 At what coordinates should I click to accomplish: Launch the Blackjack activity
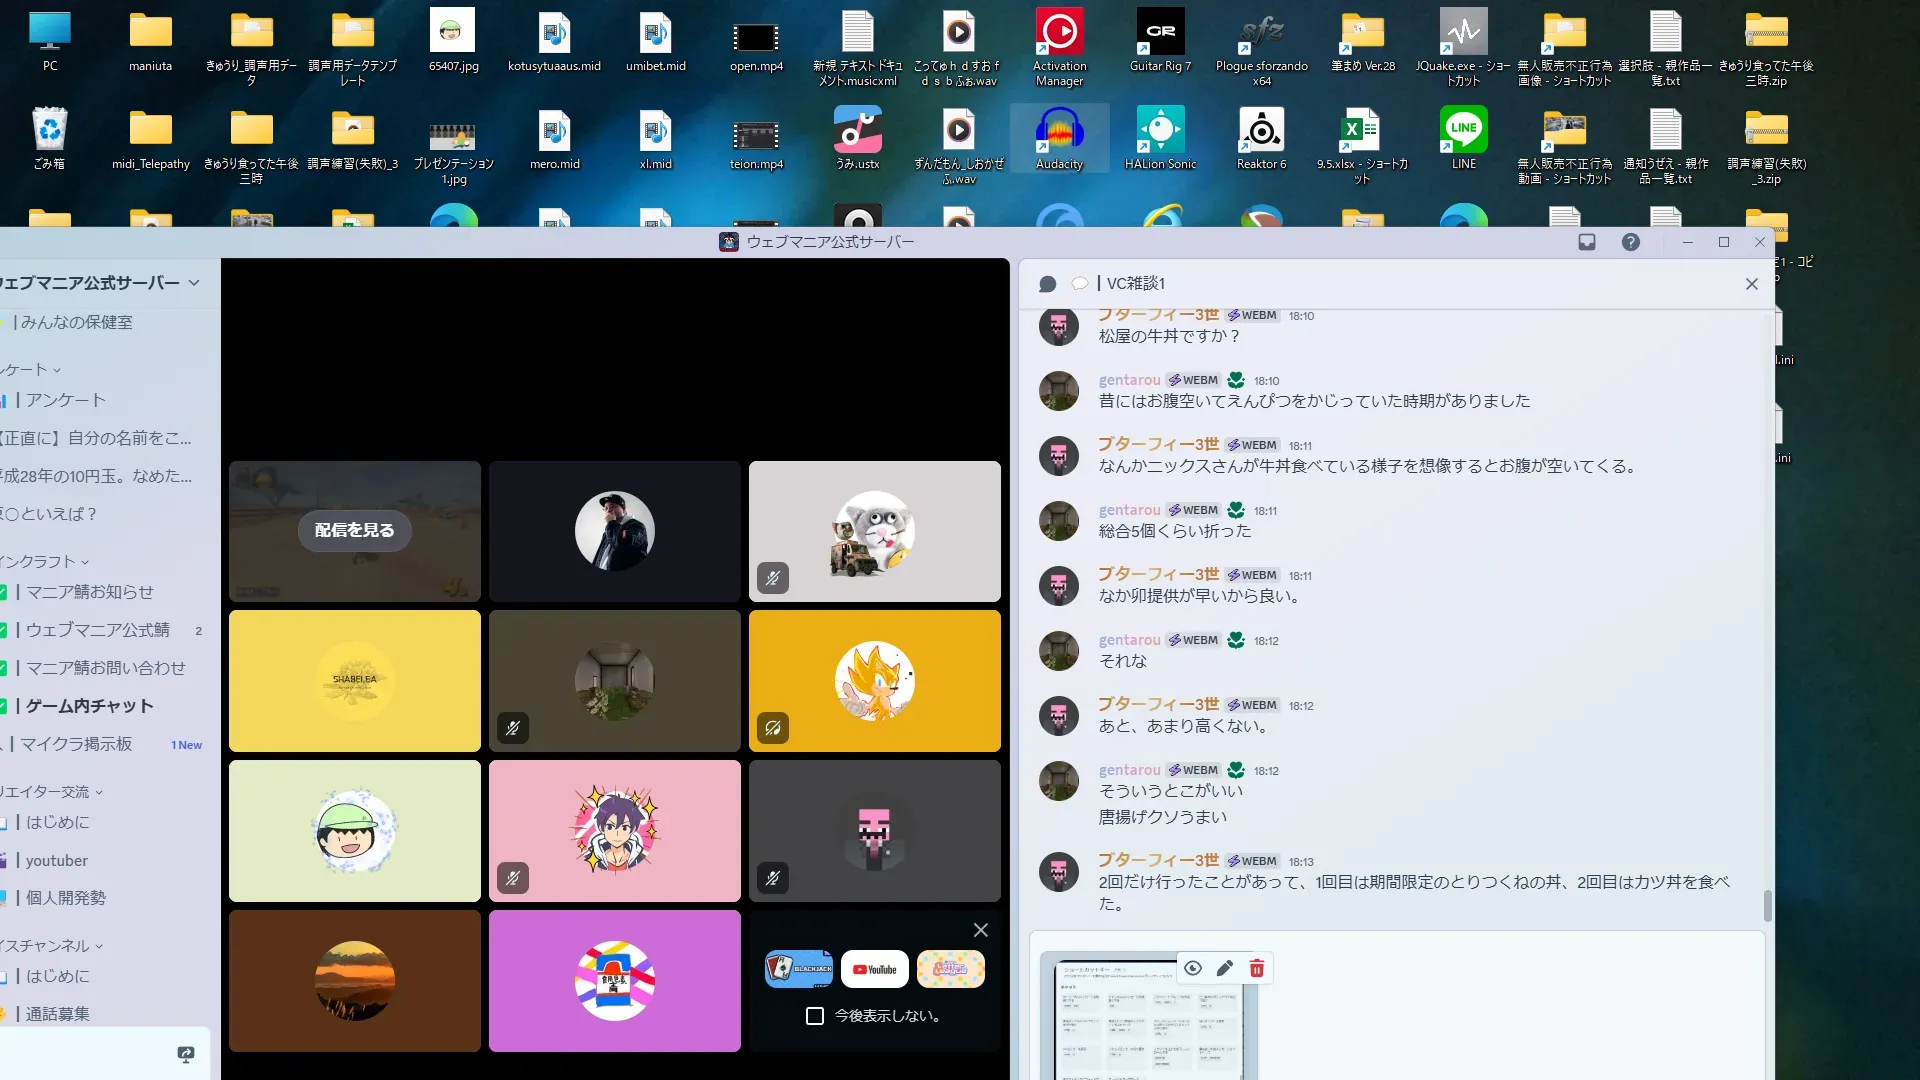pos(799,969)
